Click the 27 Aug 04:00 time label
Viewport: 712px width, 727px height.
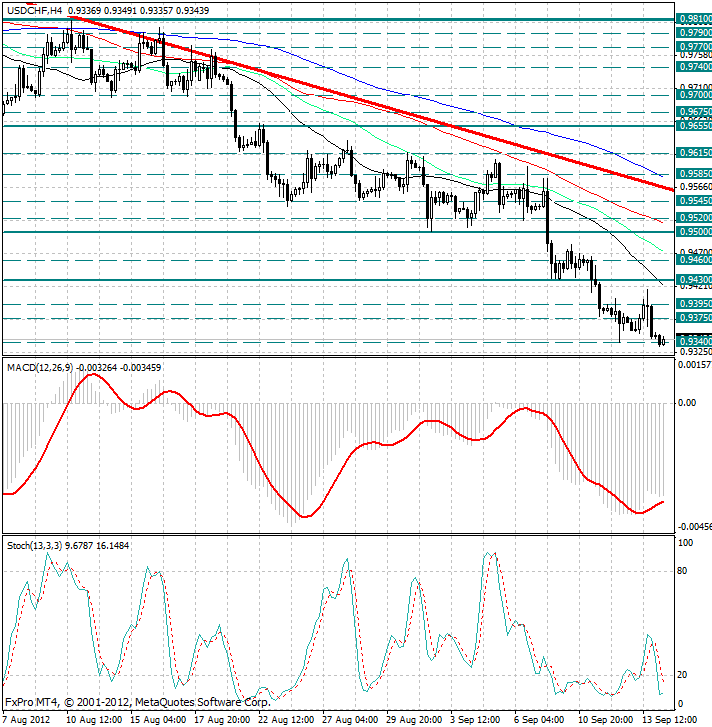(350, 720)
